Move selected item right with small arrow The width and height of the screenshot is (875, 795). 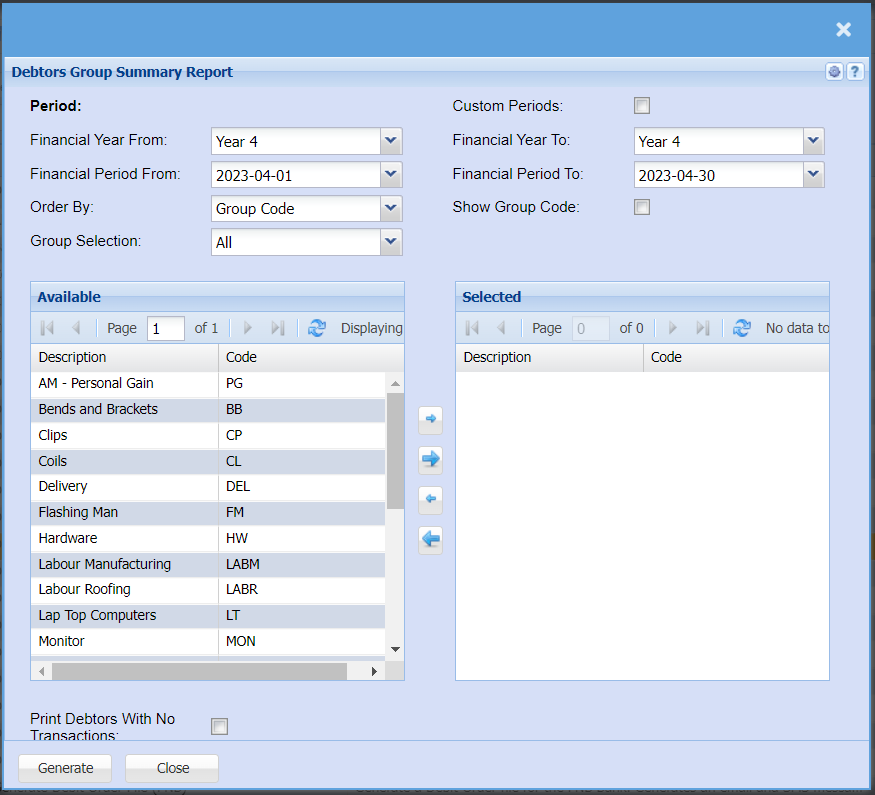click(x=430, y=420)
